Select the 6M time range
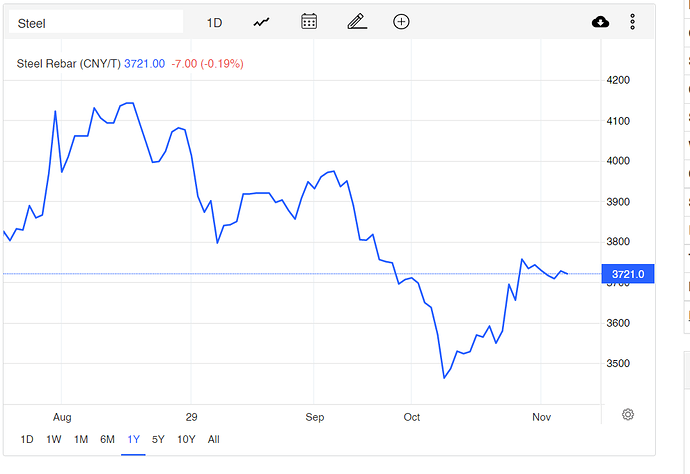690x474 pixels. [x=107, y=439]
